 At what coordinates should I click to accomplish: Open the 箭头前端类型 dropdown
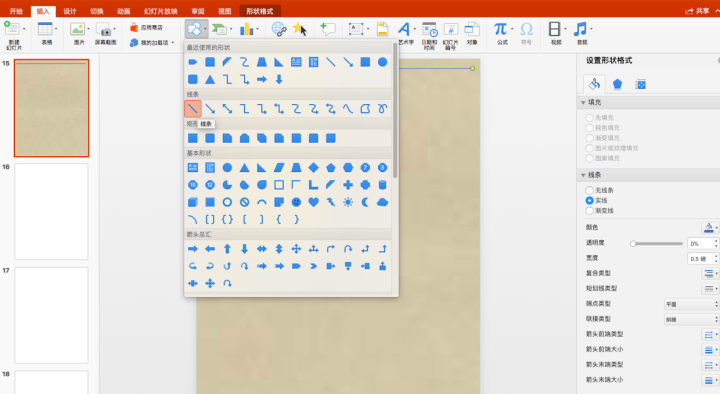[x=710, y=334]
